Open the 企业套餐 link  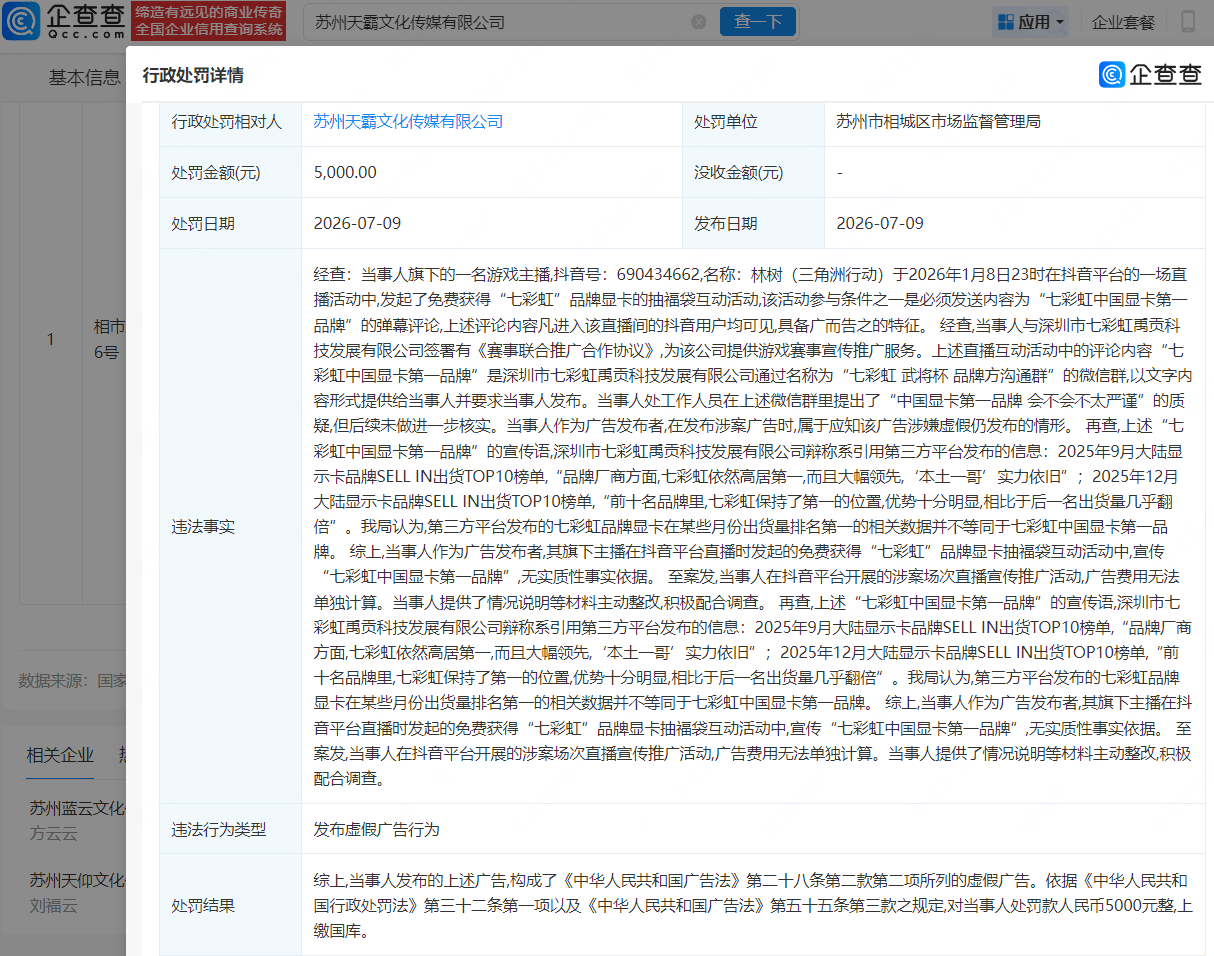tap(1123, 22)
